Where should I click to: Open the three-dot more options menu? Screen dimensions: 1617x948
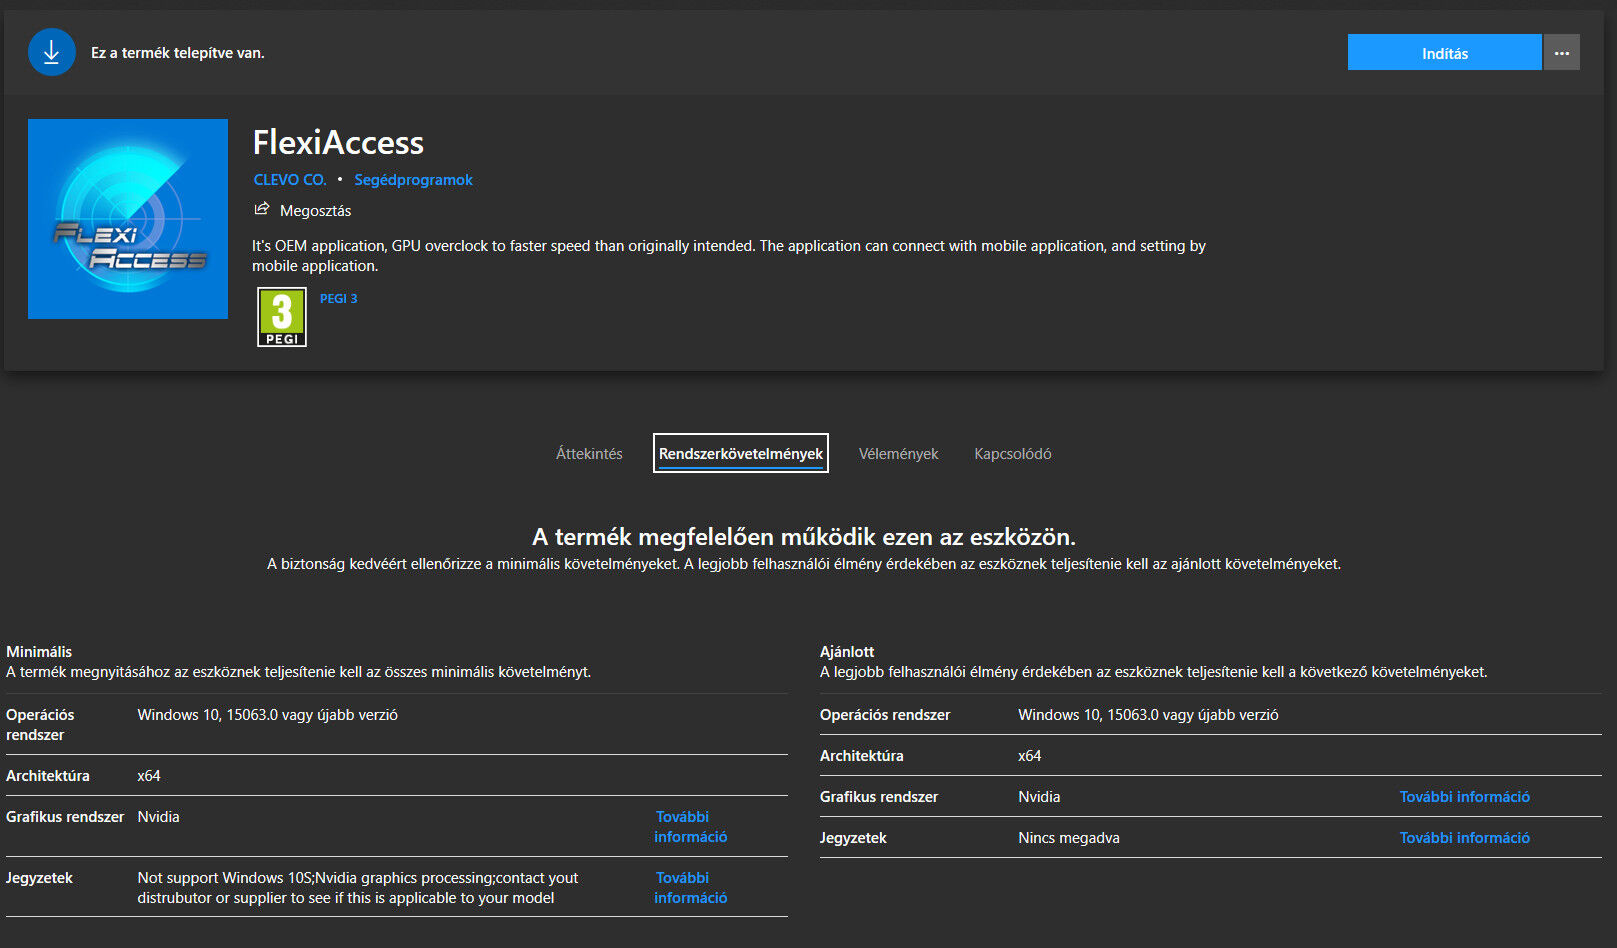(x=1562, y=53)
